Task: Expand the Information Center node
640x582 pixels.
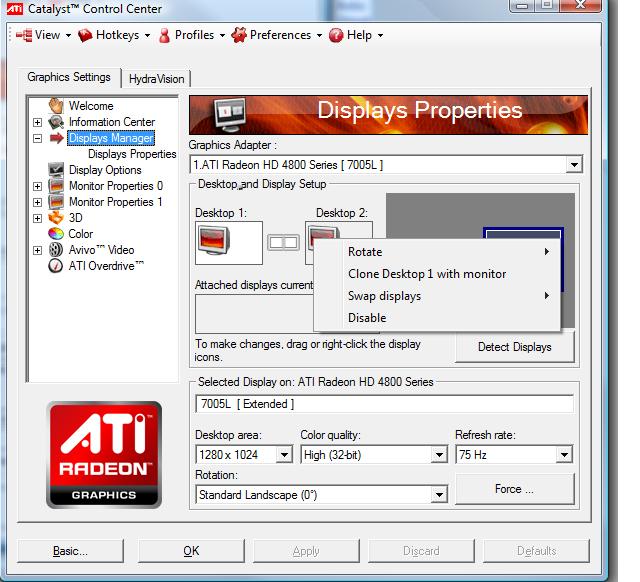Action: click(37, 122)
